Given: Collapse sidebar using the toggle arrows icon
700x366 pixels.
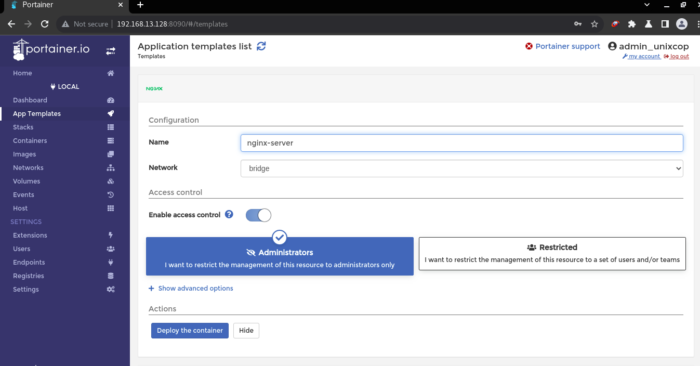Looking at the screenshot, I should click(110, 51).
